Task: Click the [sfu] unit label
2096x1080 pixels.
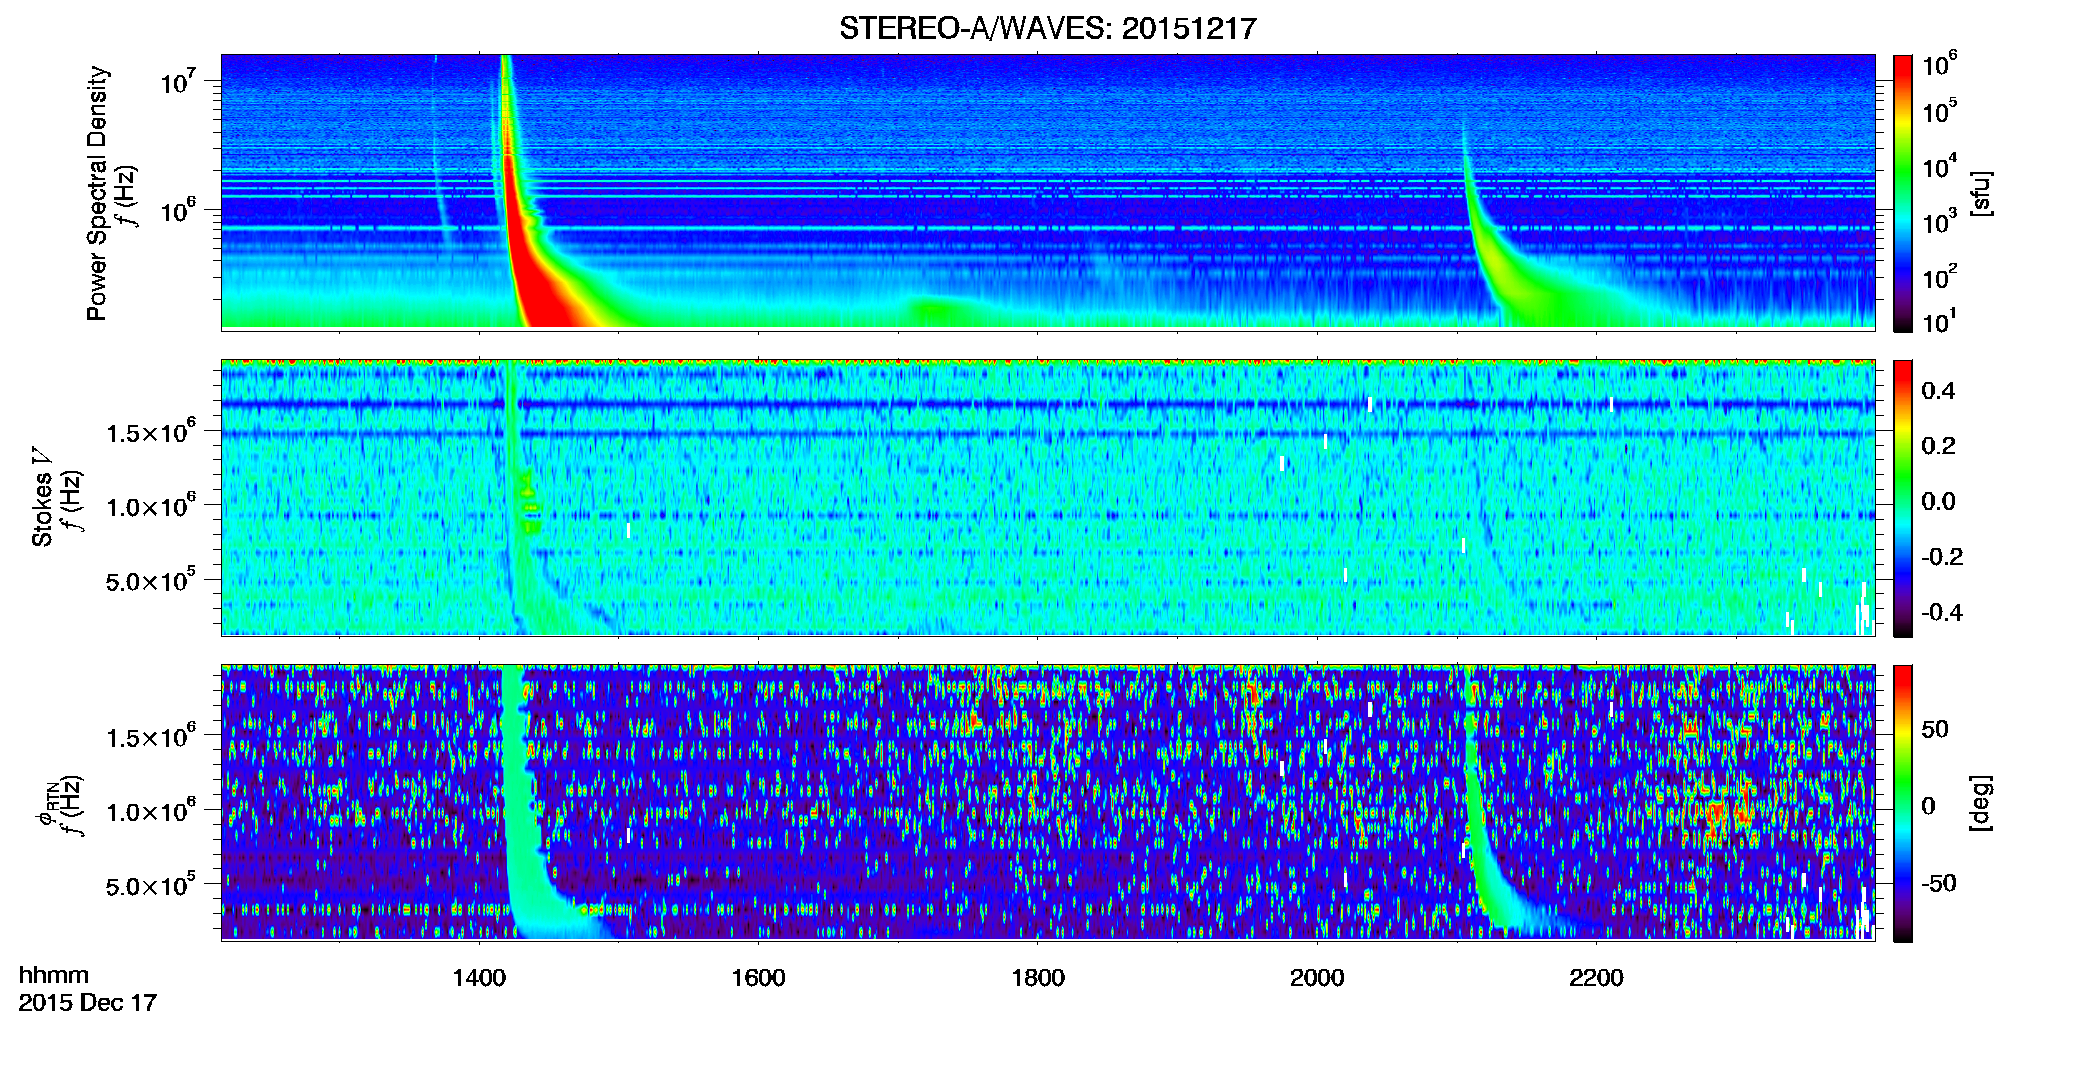Action: pos(1981,193)
